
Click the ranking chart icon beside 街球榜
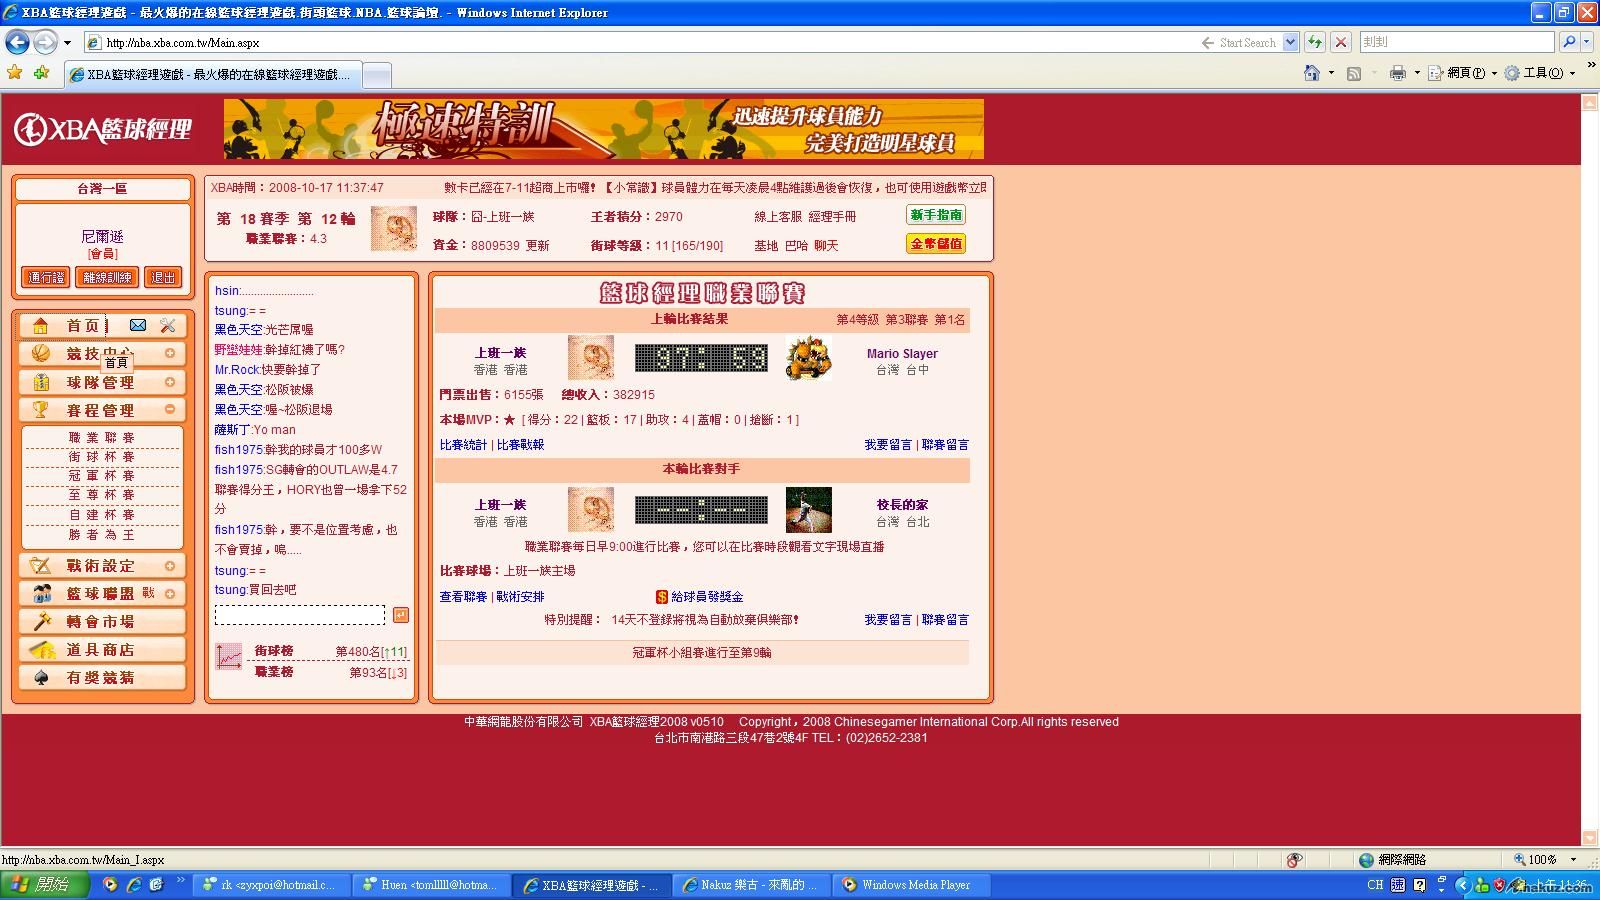coord(229,656)
